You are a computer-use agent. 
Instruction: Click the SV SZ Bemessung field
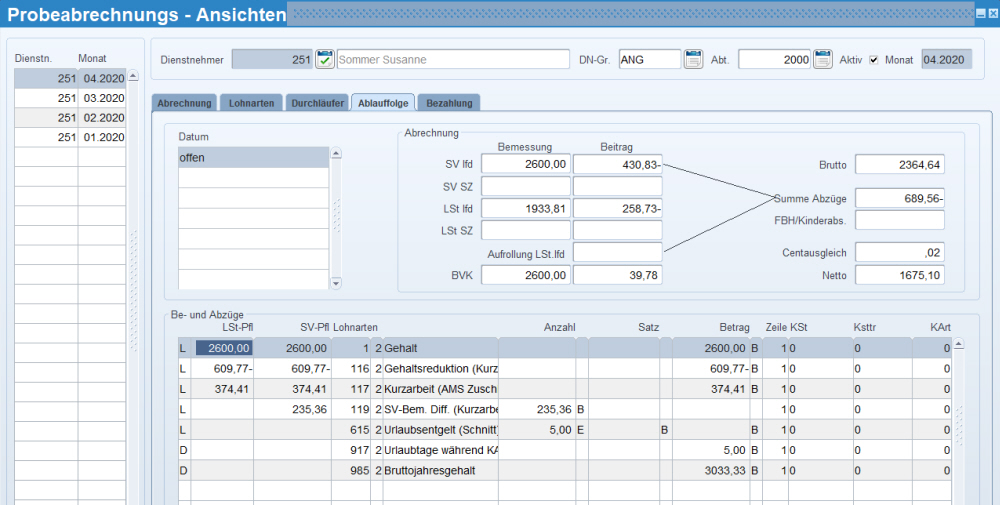[526, 186]
